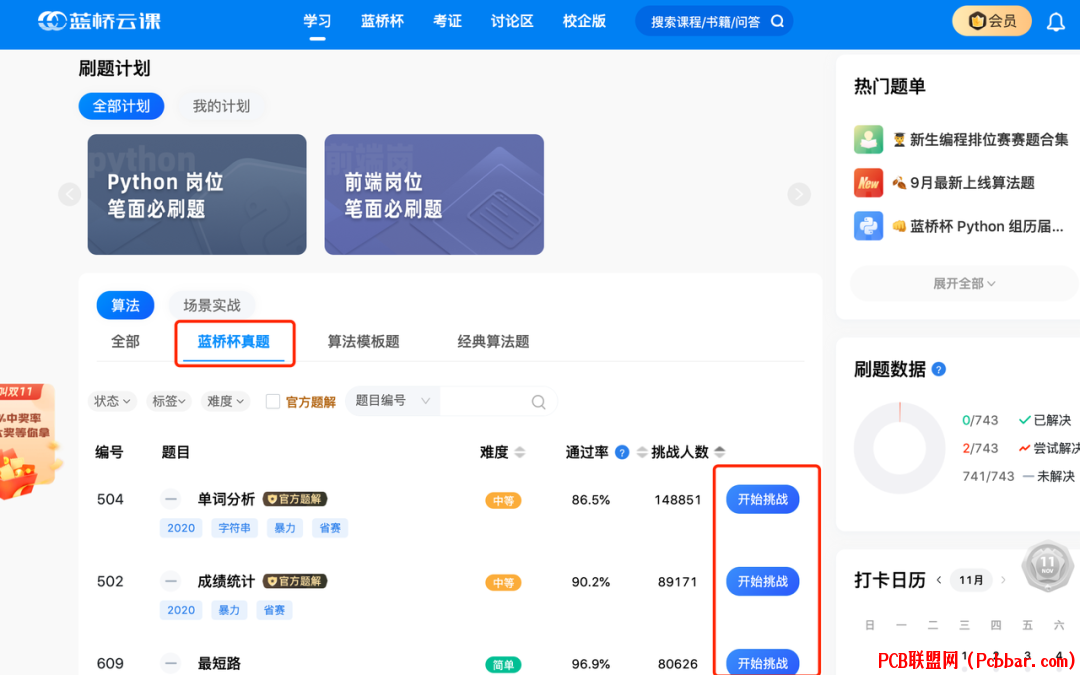Open the 11月 month selector
Viewport: 1080px width, 675px height.
[971, 580]
